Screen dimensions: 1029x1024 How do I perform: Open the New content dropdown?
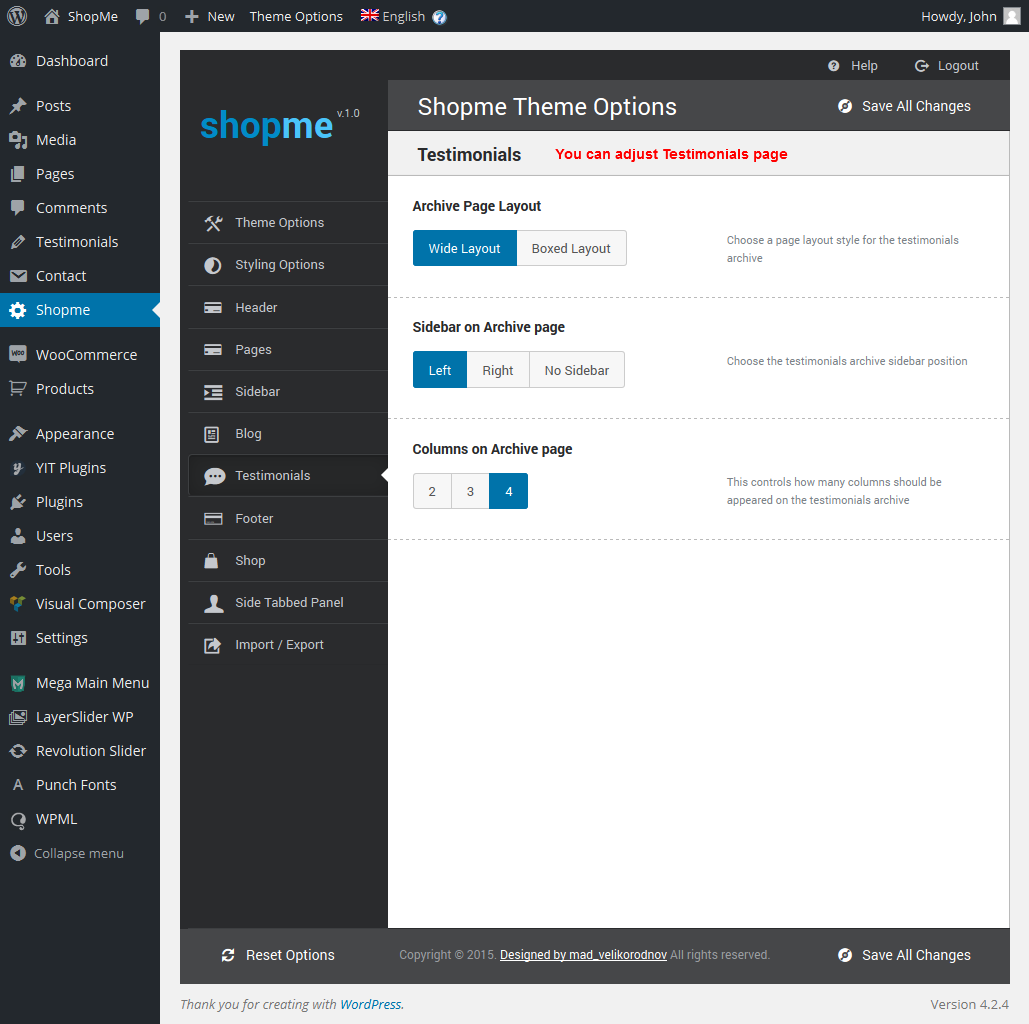point(210,17)
